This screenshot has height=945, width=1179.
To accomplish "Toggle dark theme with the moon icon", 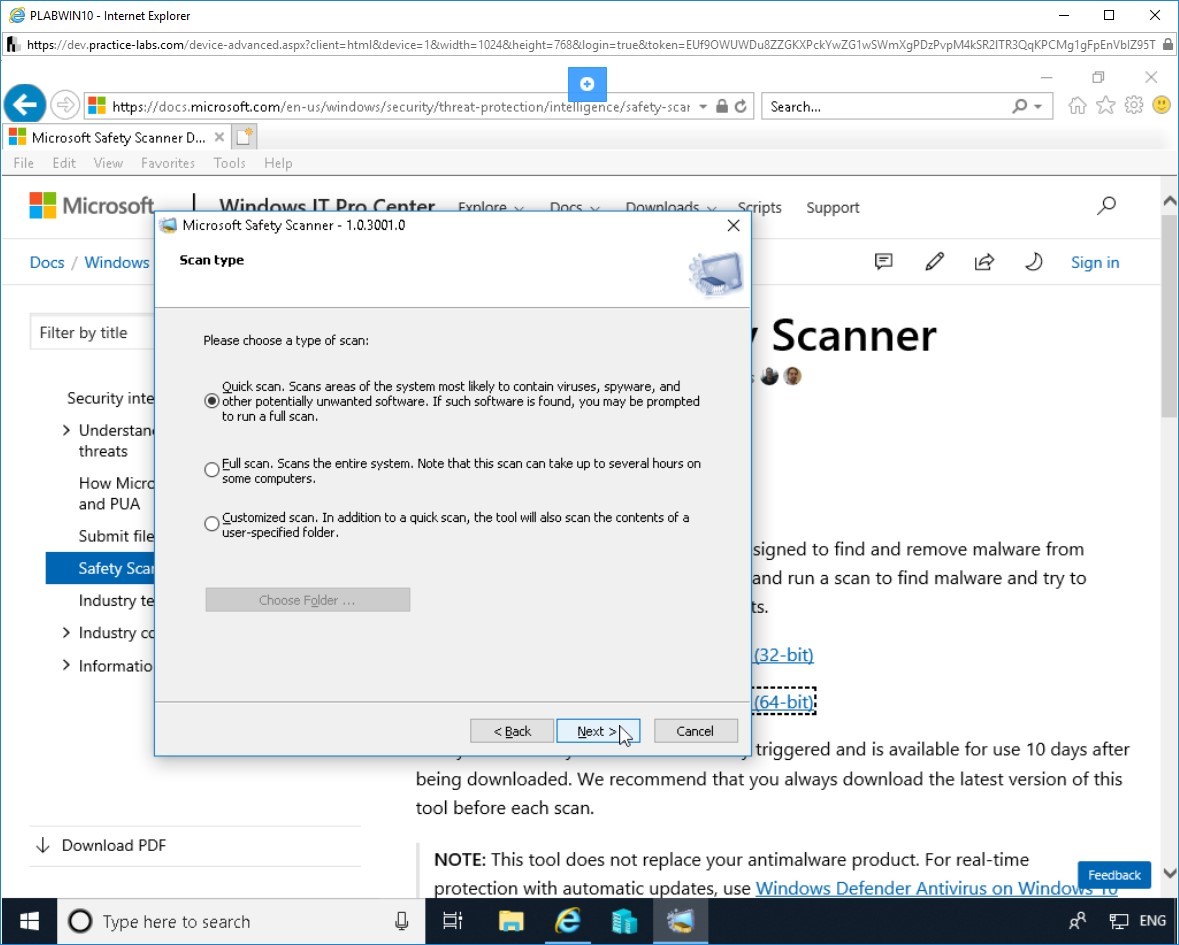I will (1034, 262).
